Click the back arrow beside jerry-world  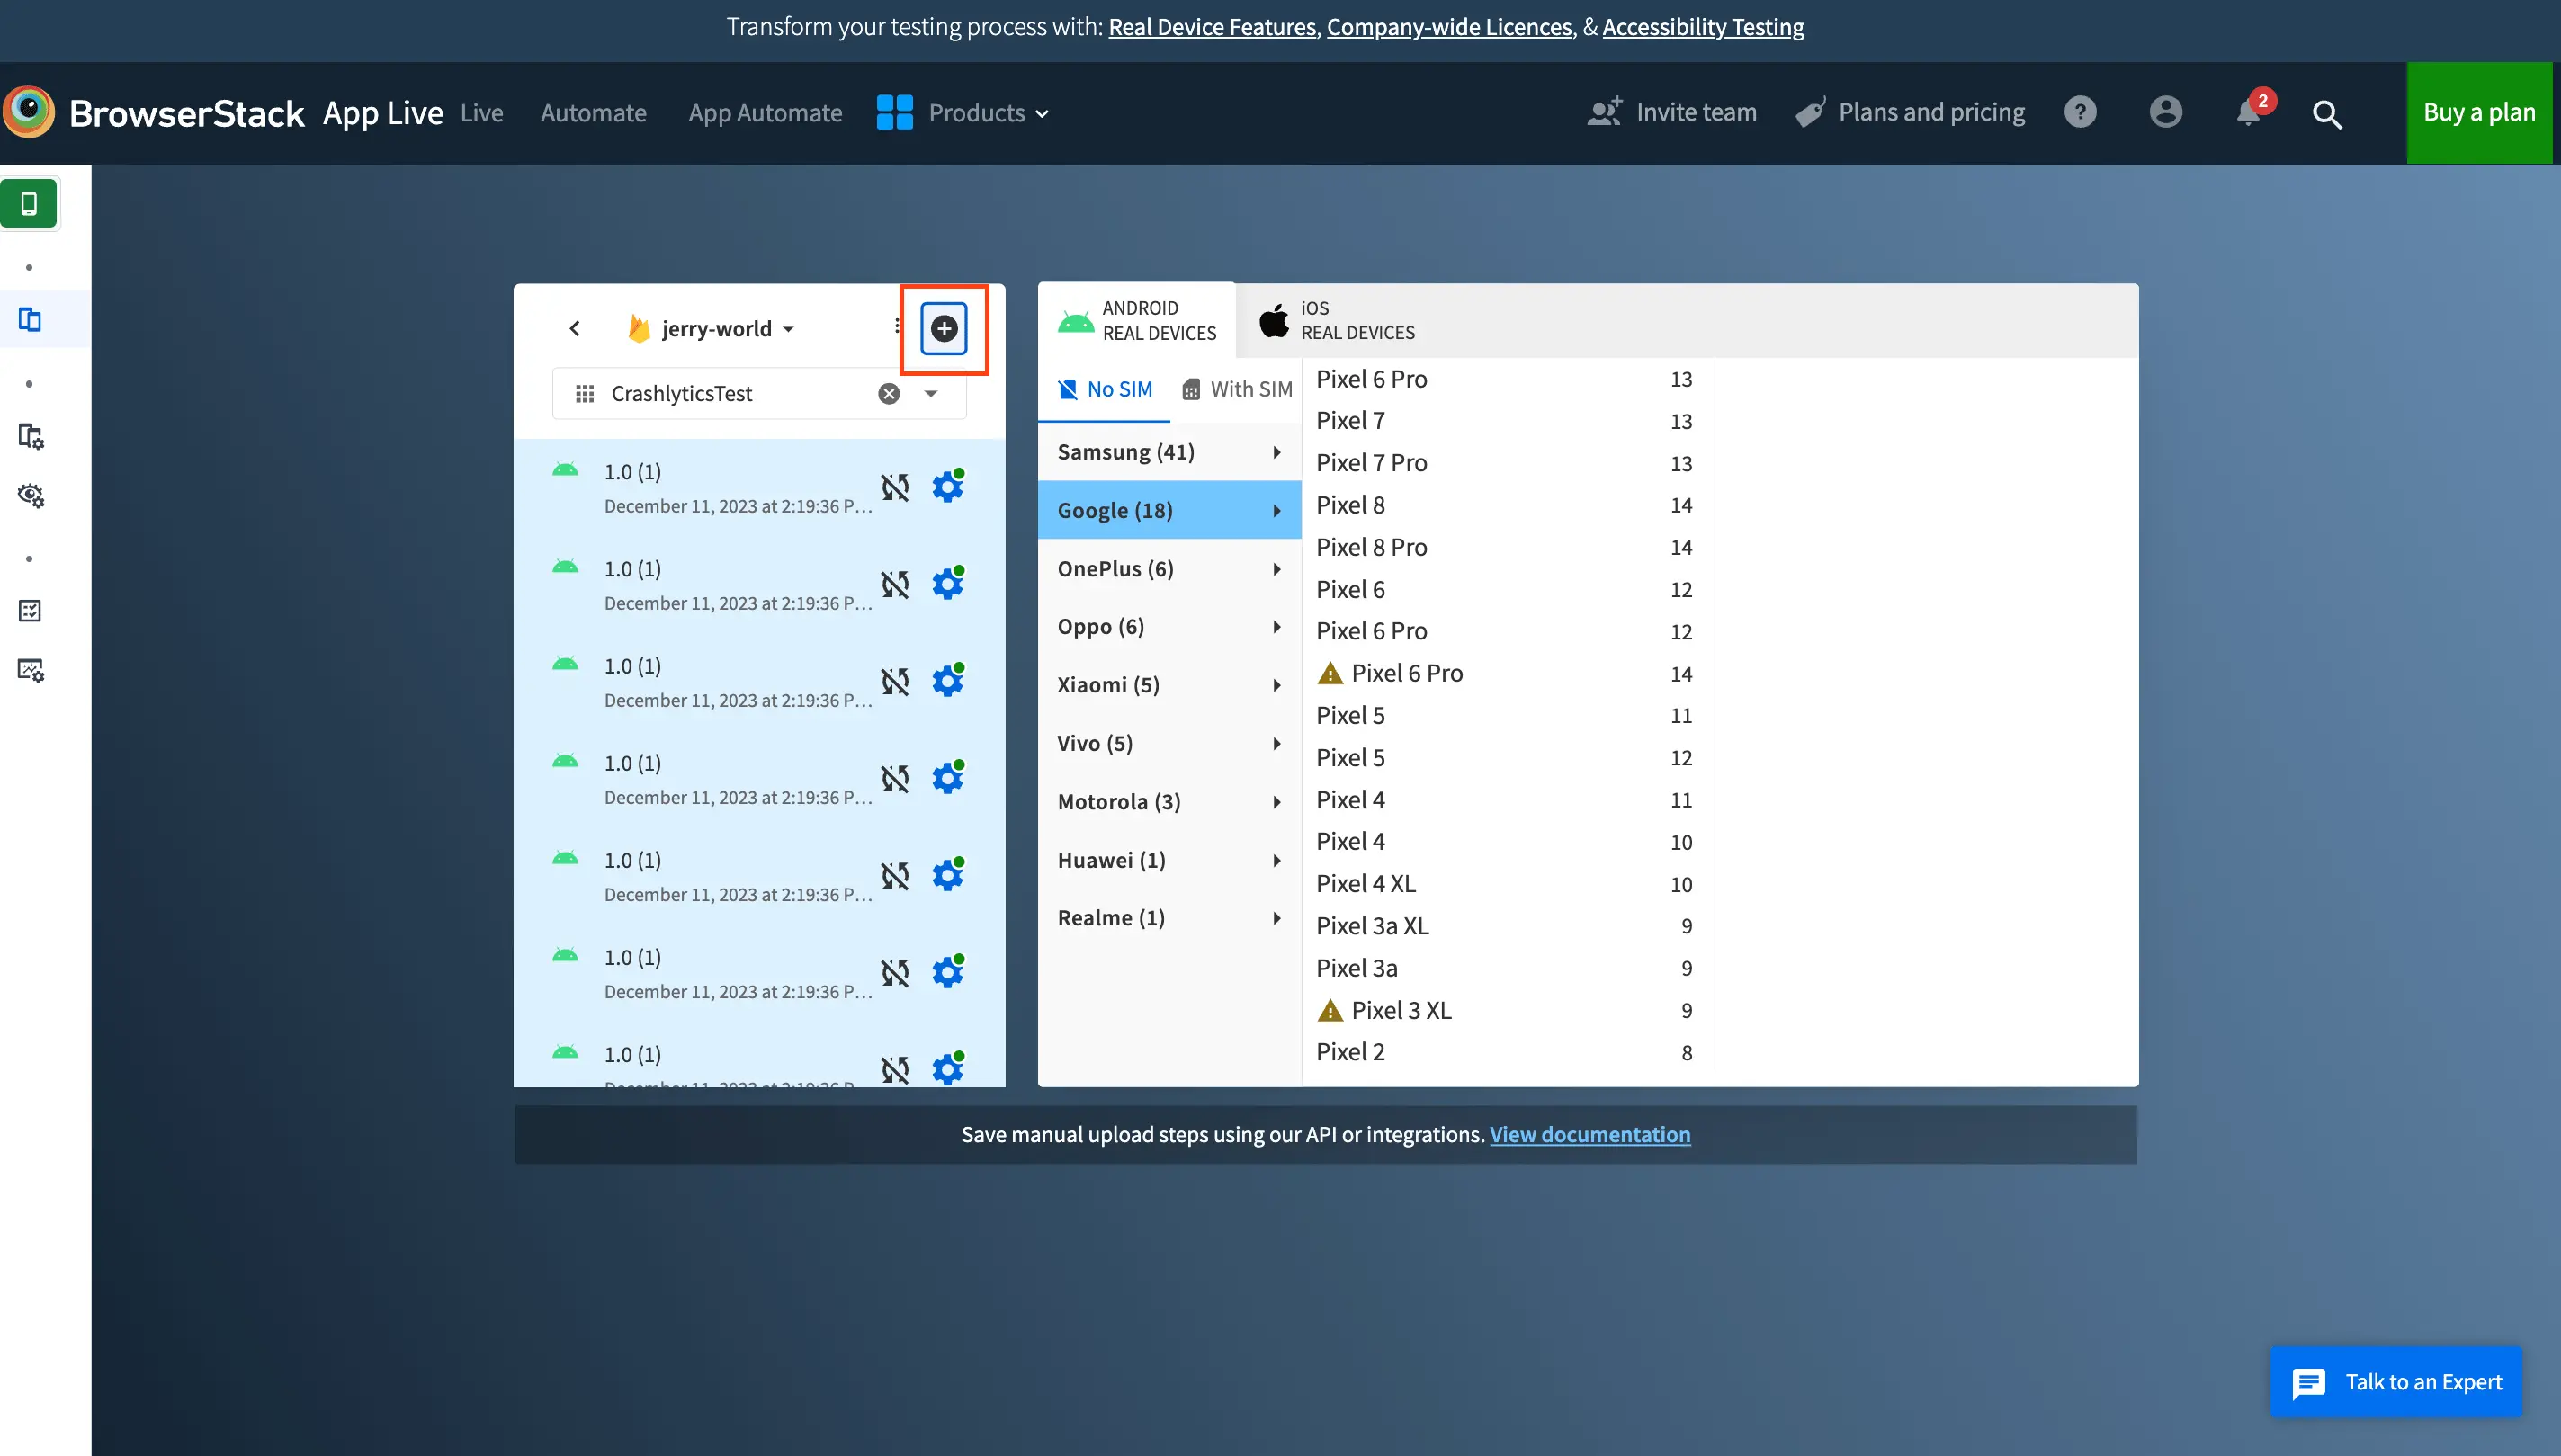pyautogui.click(x=574, y=328)
